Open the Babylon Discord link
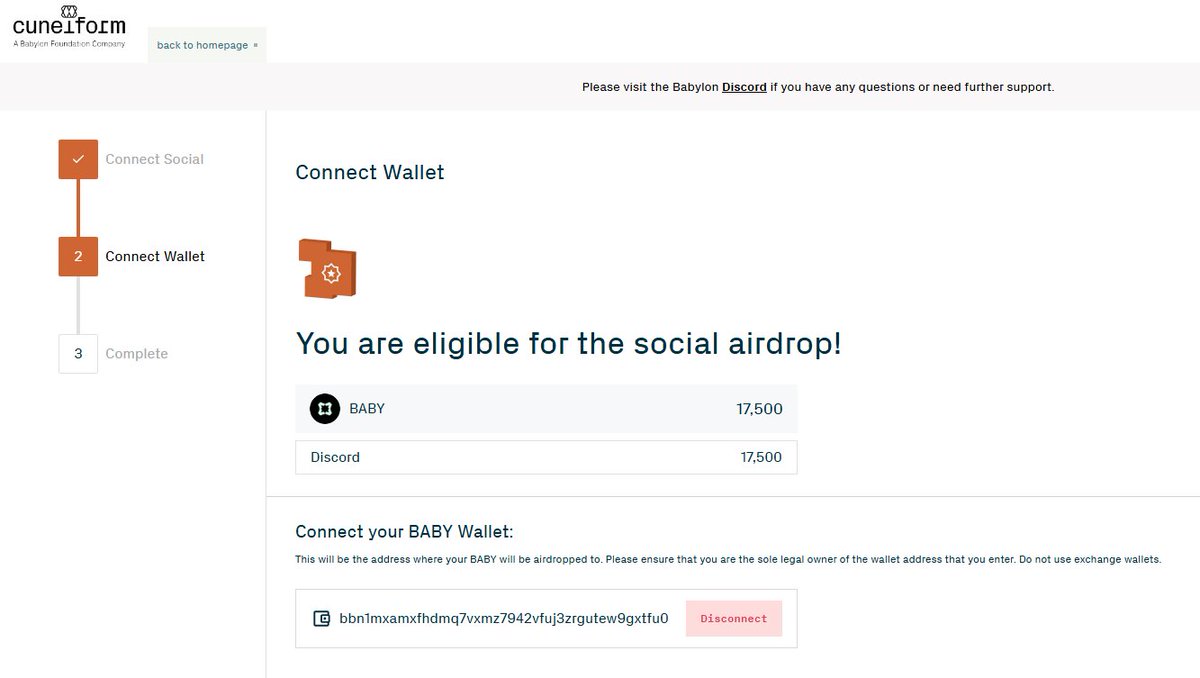The height and width of the screenshot is (678, 1200). (x=744, y=87)
